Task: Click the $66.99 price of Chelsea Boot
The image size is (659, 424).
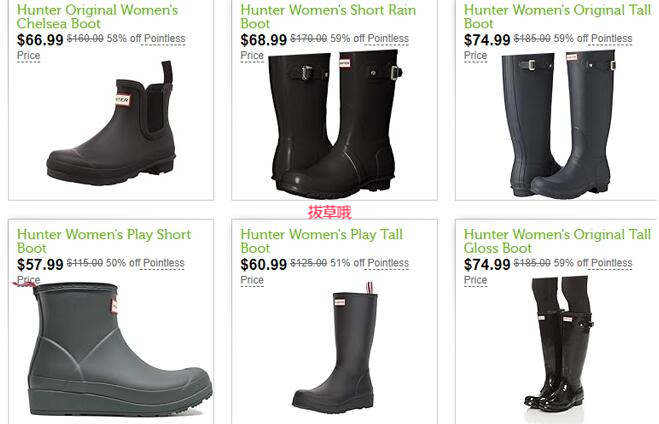Action: [x=40, y=40]
